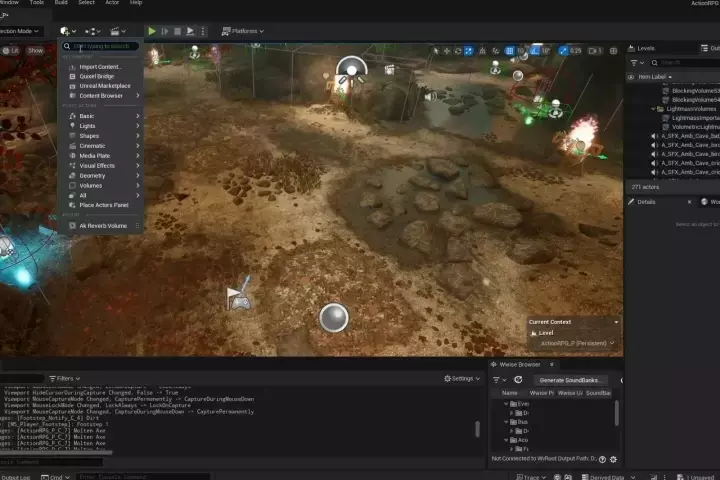720x480 pixels.
Task: Choose the Rotate gizmo icon
Action: [x=458, y=51]
